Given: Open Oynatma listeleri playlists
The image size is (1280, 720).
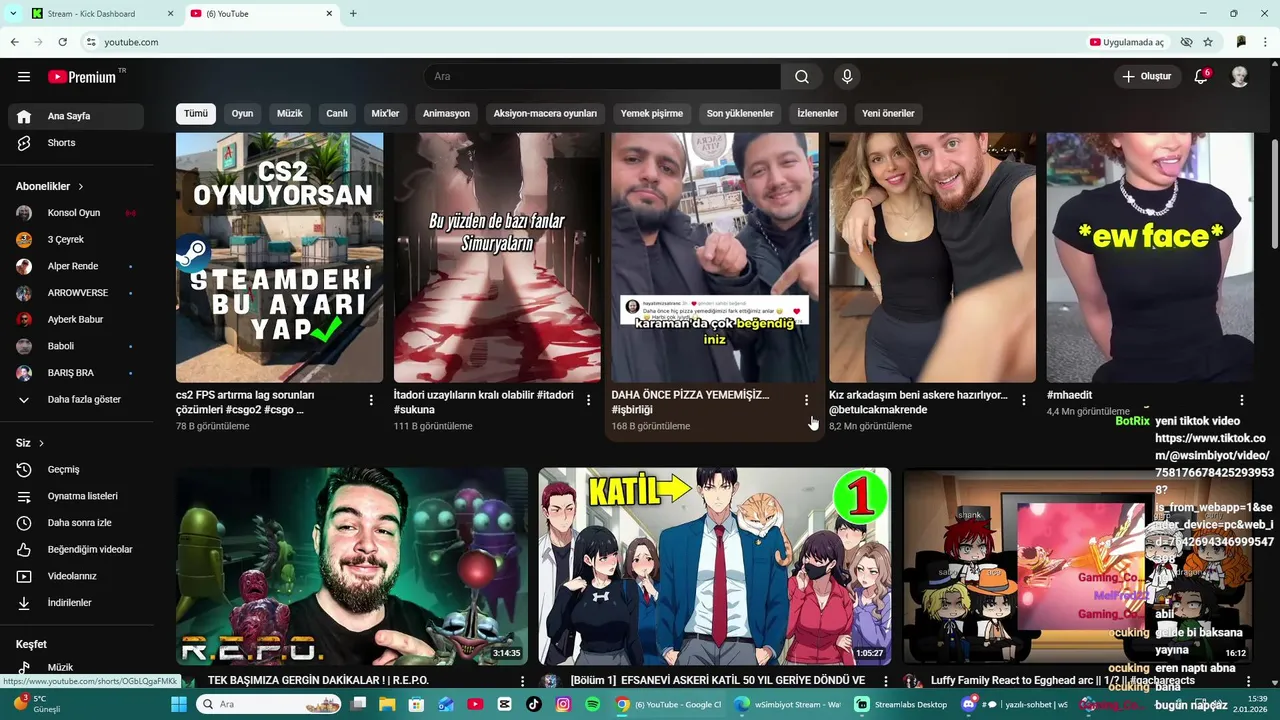Looking at the screenshot, I should pos(76,496).
